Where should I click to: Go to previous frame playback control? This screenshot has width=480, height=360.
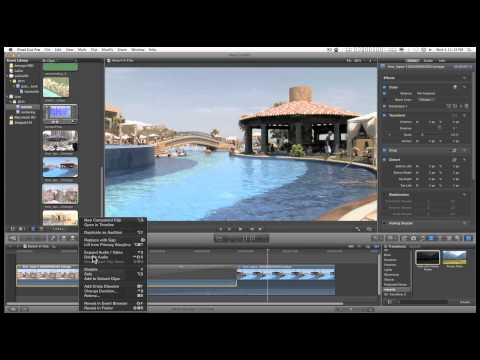tap(229, 229)
